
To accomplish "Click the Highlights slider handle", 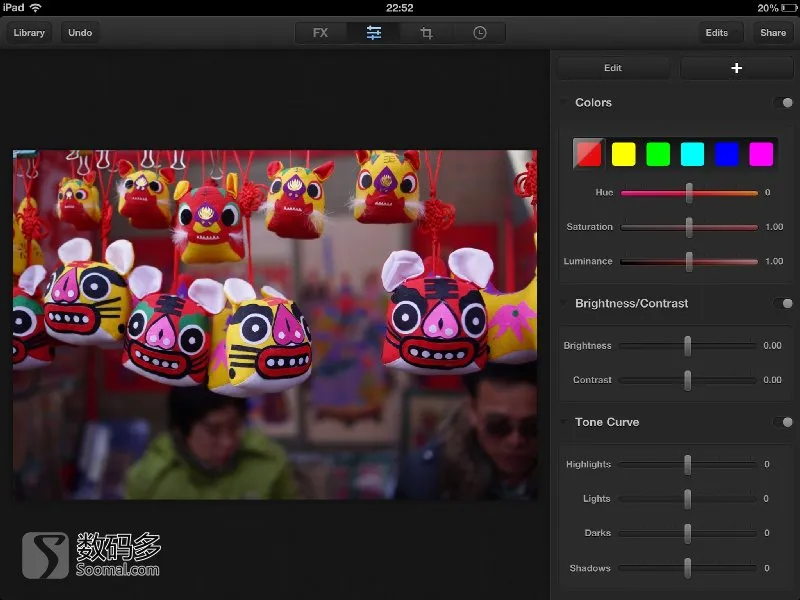I will tap(688, 465).
